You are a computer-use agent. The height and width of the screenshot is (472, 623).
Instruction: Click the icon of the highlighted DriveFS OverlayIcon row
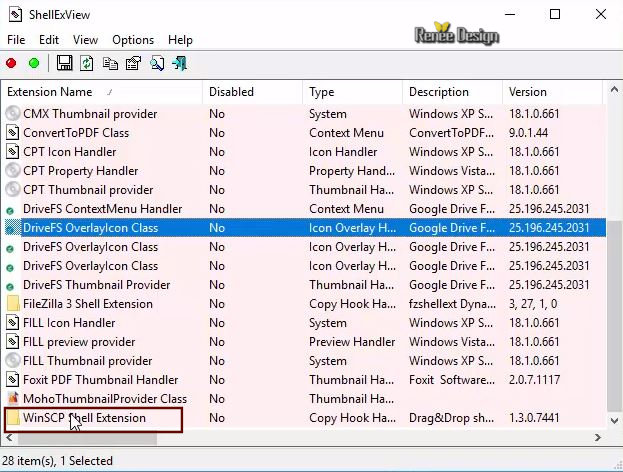click(x=12, y=228)
